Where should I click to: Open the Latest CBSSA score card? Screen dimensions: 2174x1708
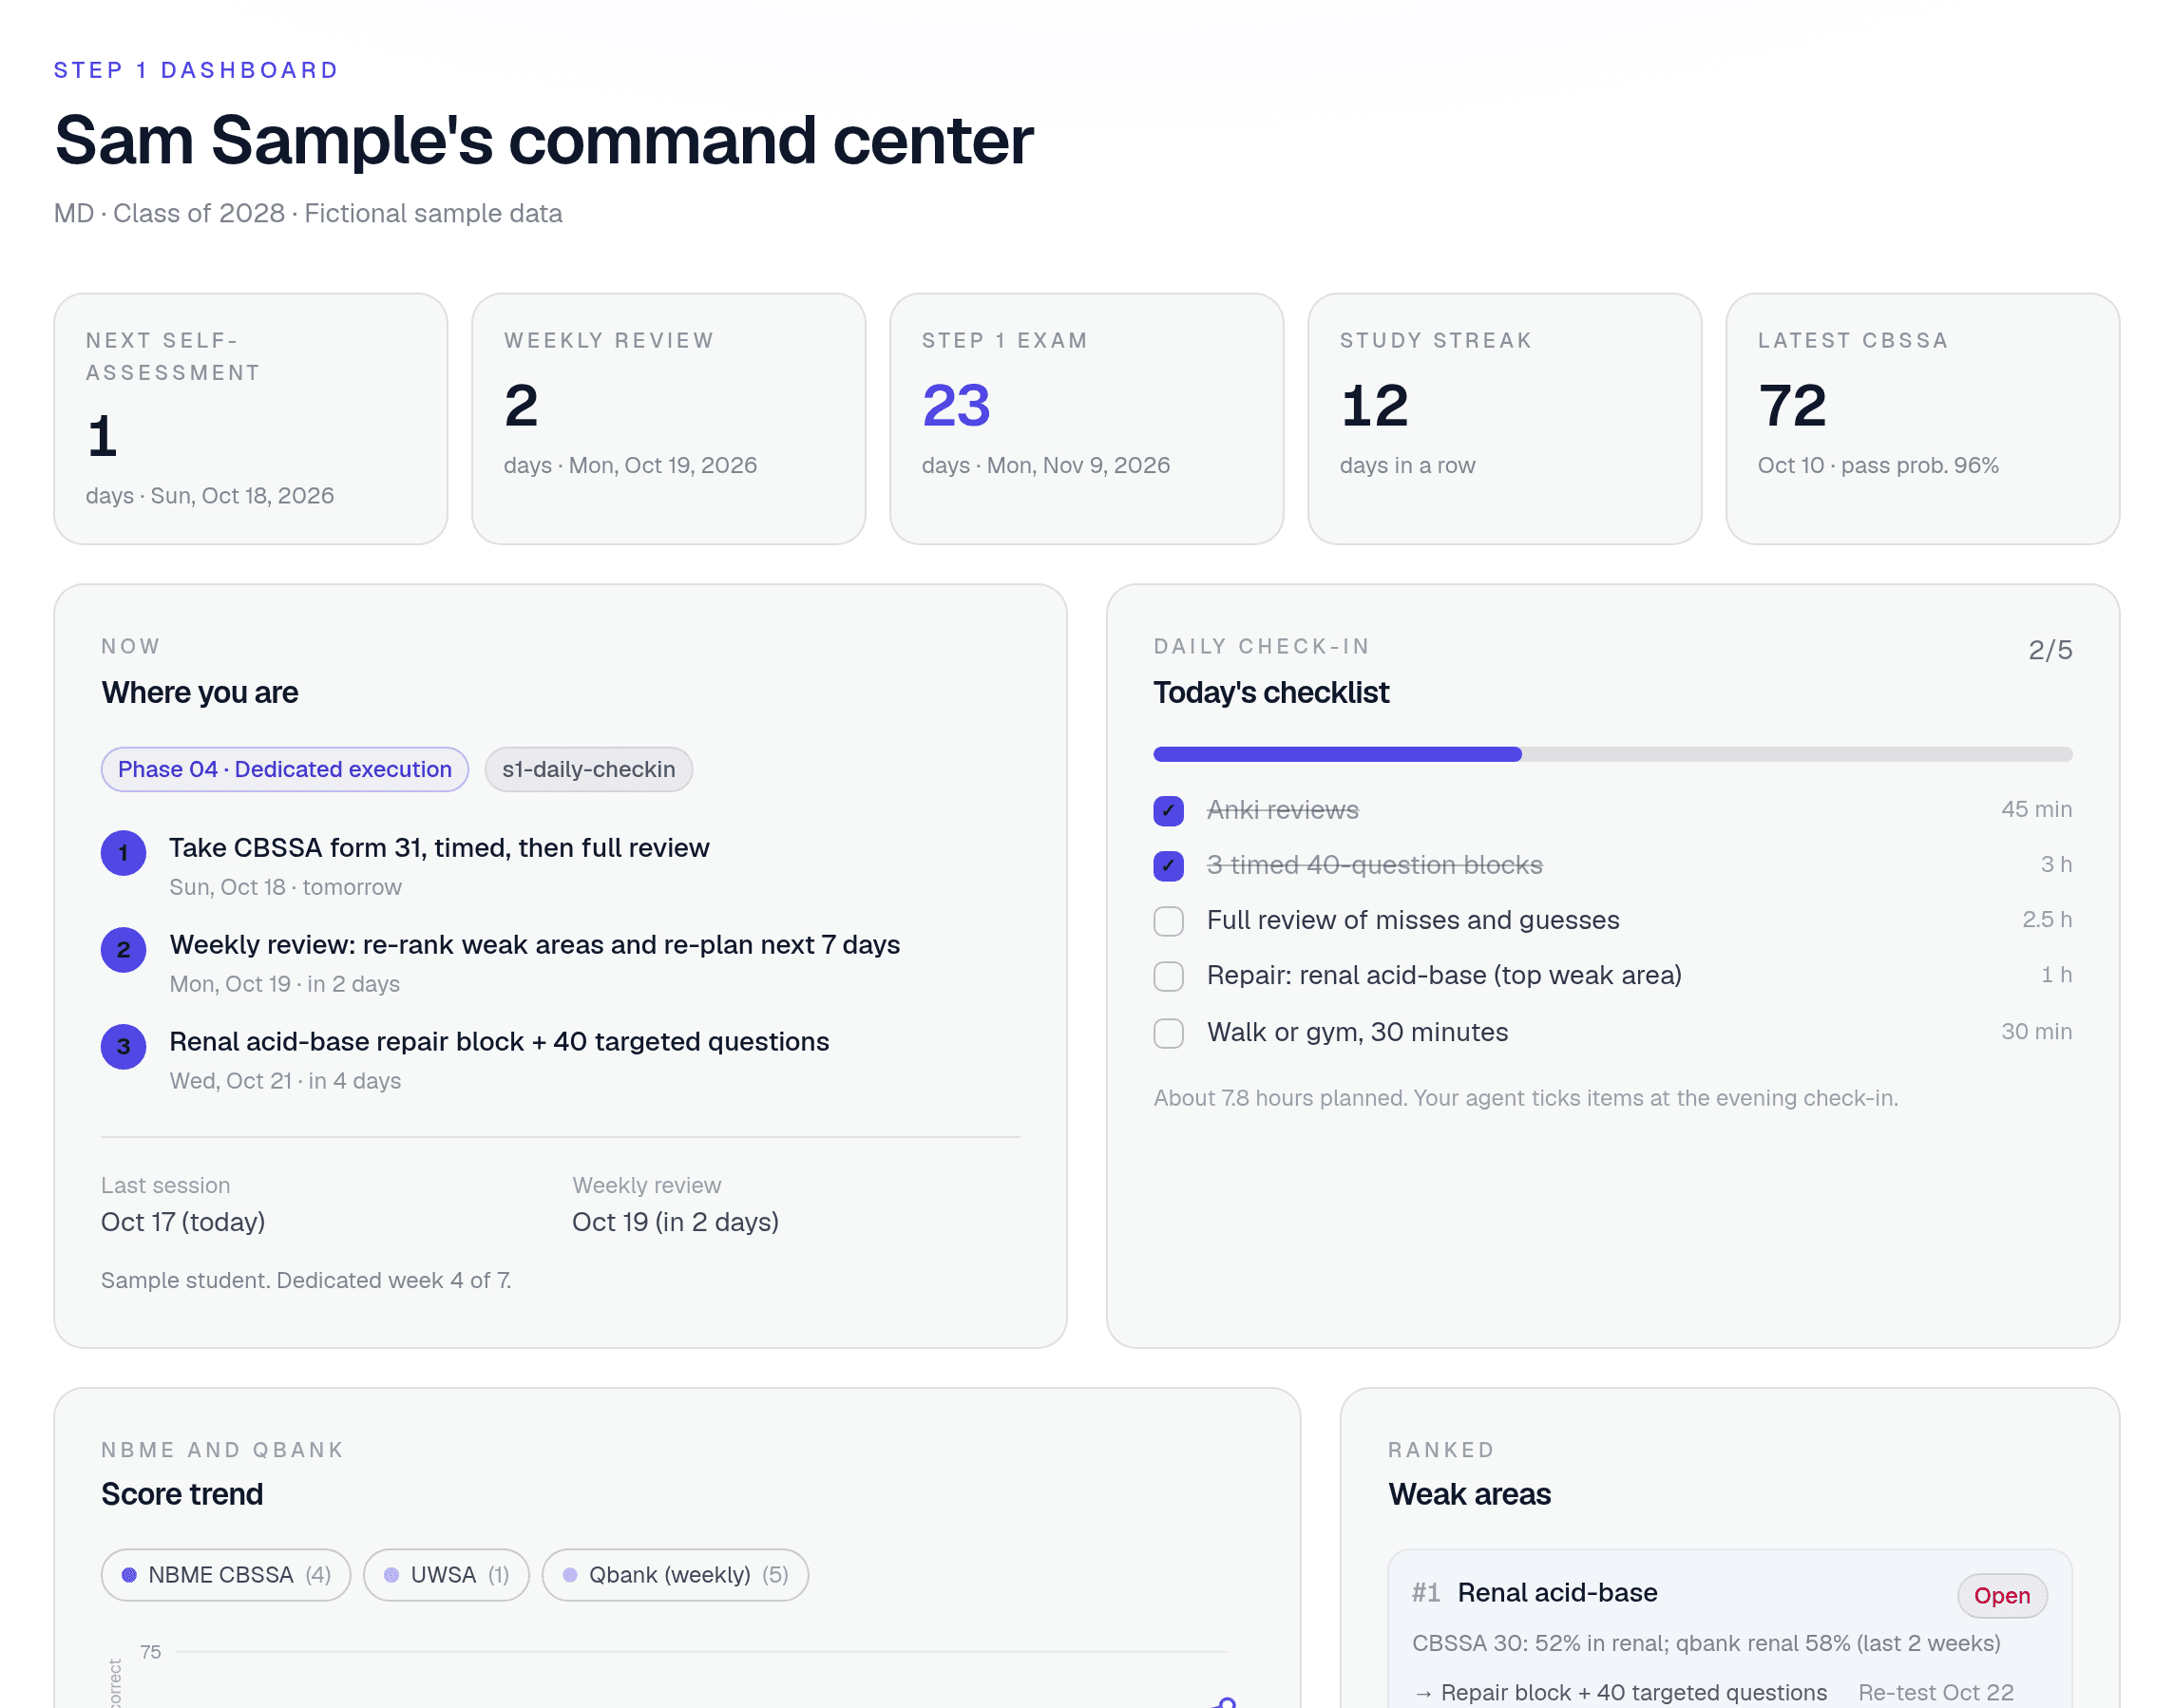[1923, 418]
